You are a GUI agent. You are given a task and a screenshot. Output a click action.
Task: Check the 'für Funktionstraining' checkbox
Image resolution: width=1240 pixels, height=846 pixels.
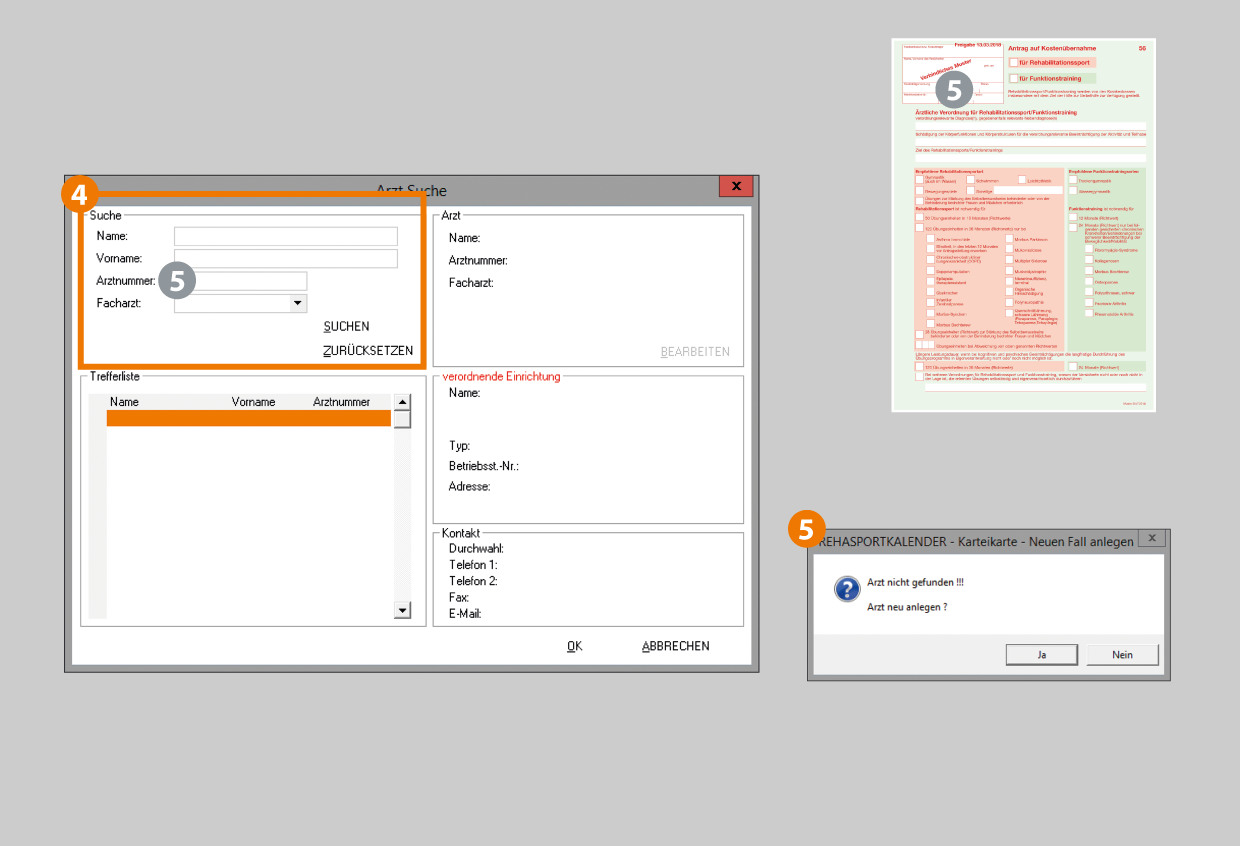(x=1013, y=78)
